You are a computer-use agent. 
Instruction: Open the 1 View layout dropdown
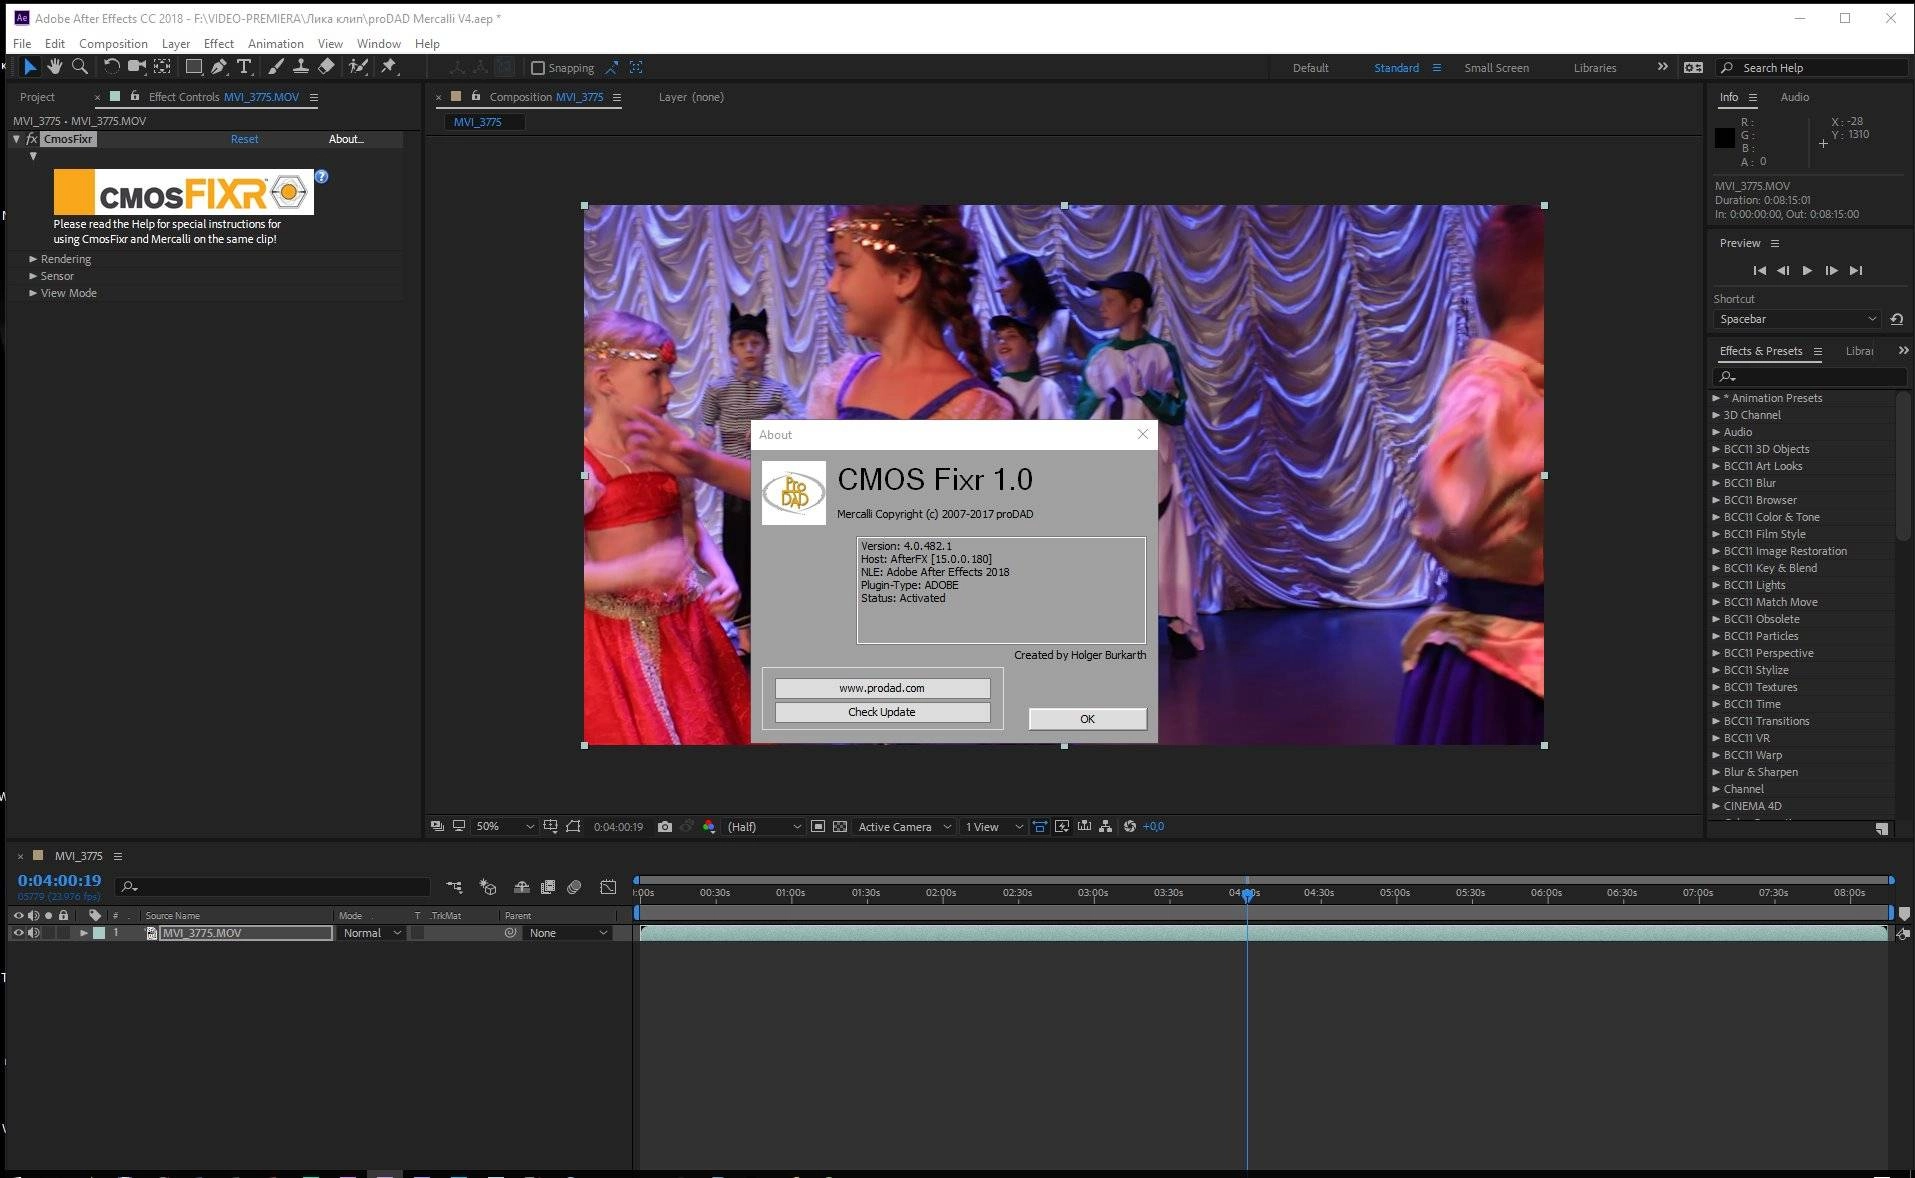point(994,827)
